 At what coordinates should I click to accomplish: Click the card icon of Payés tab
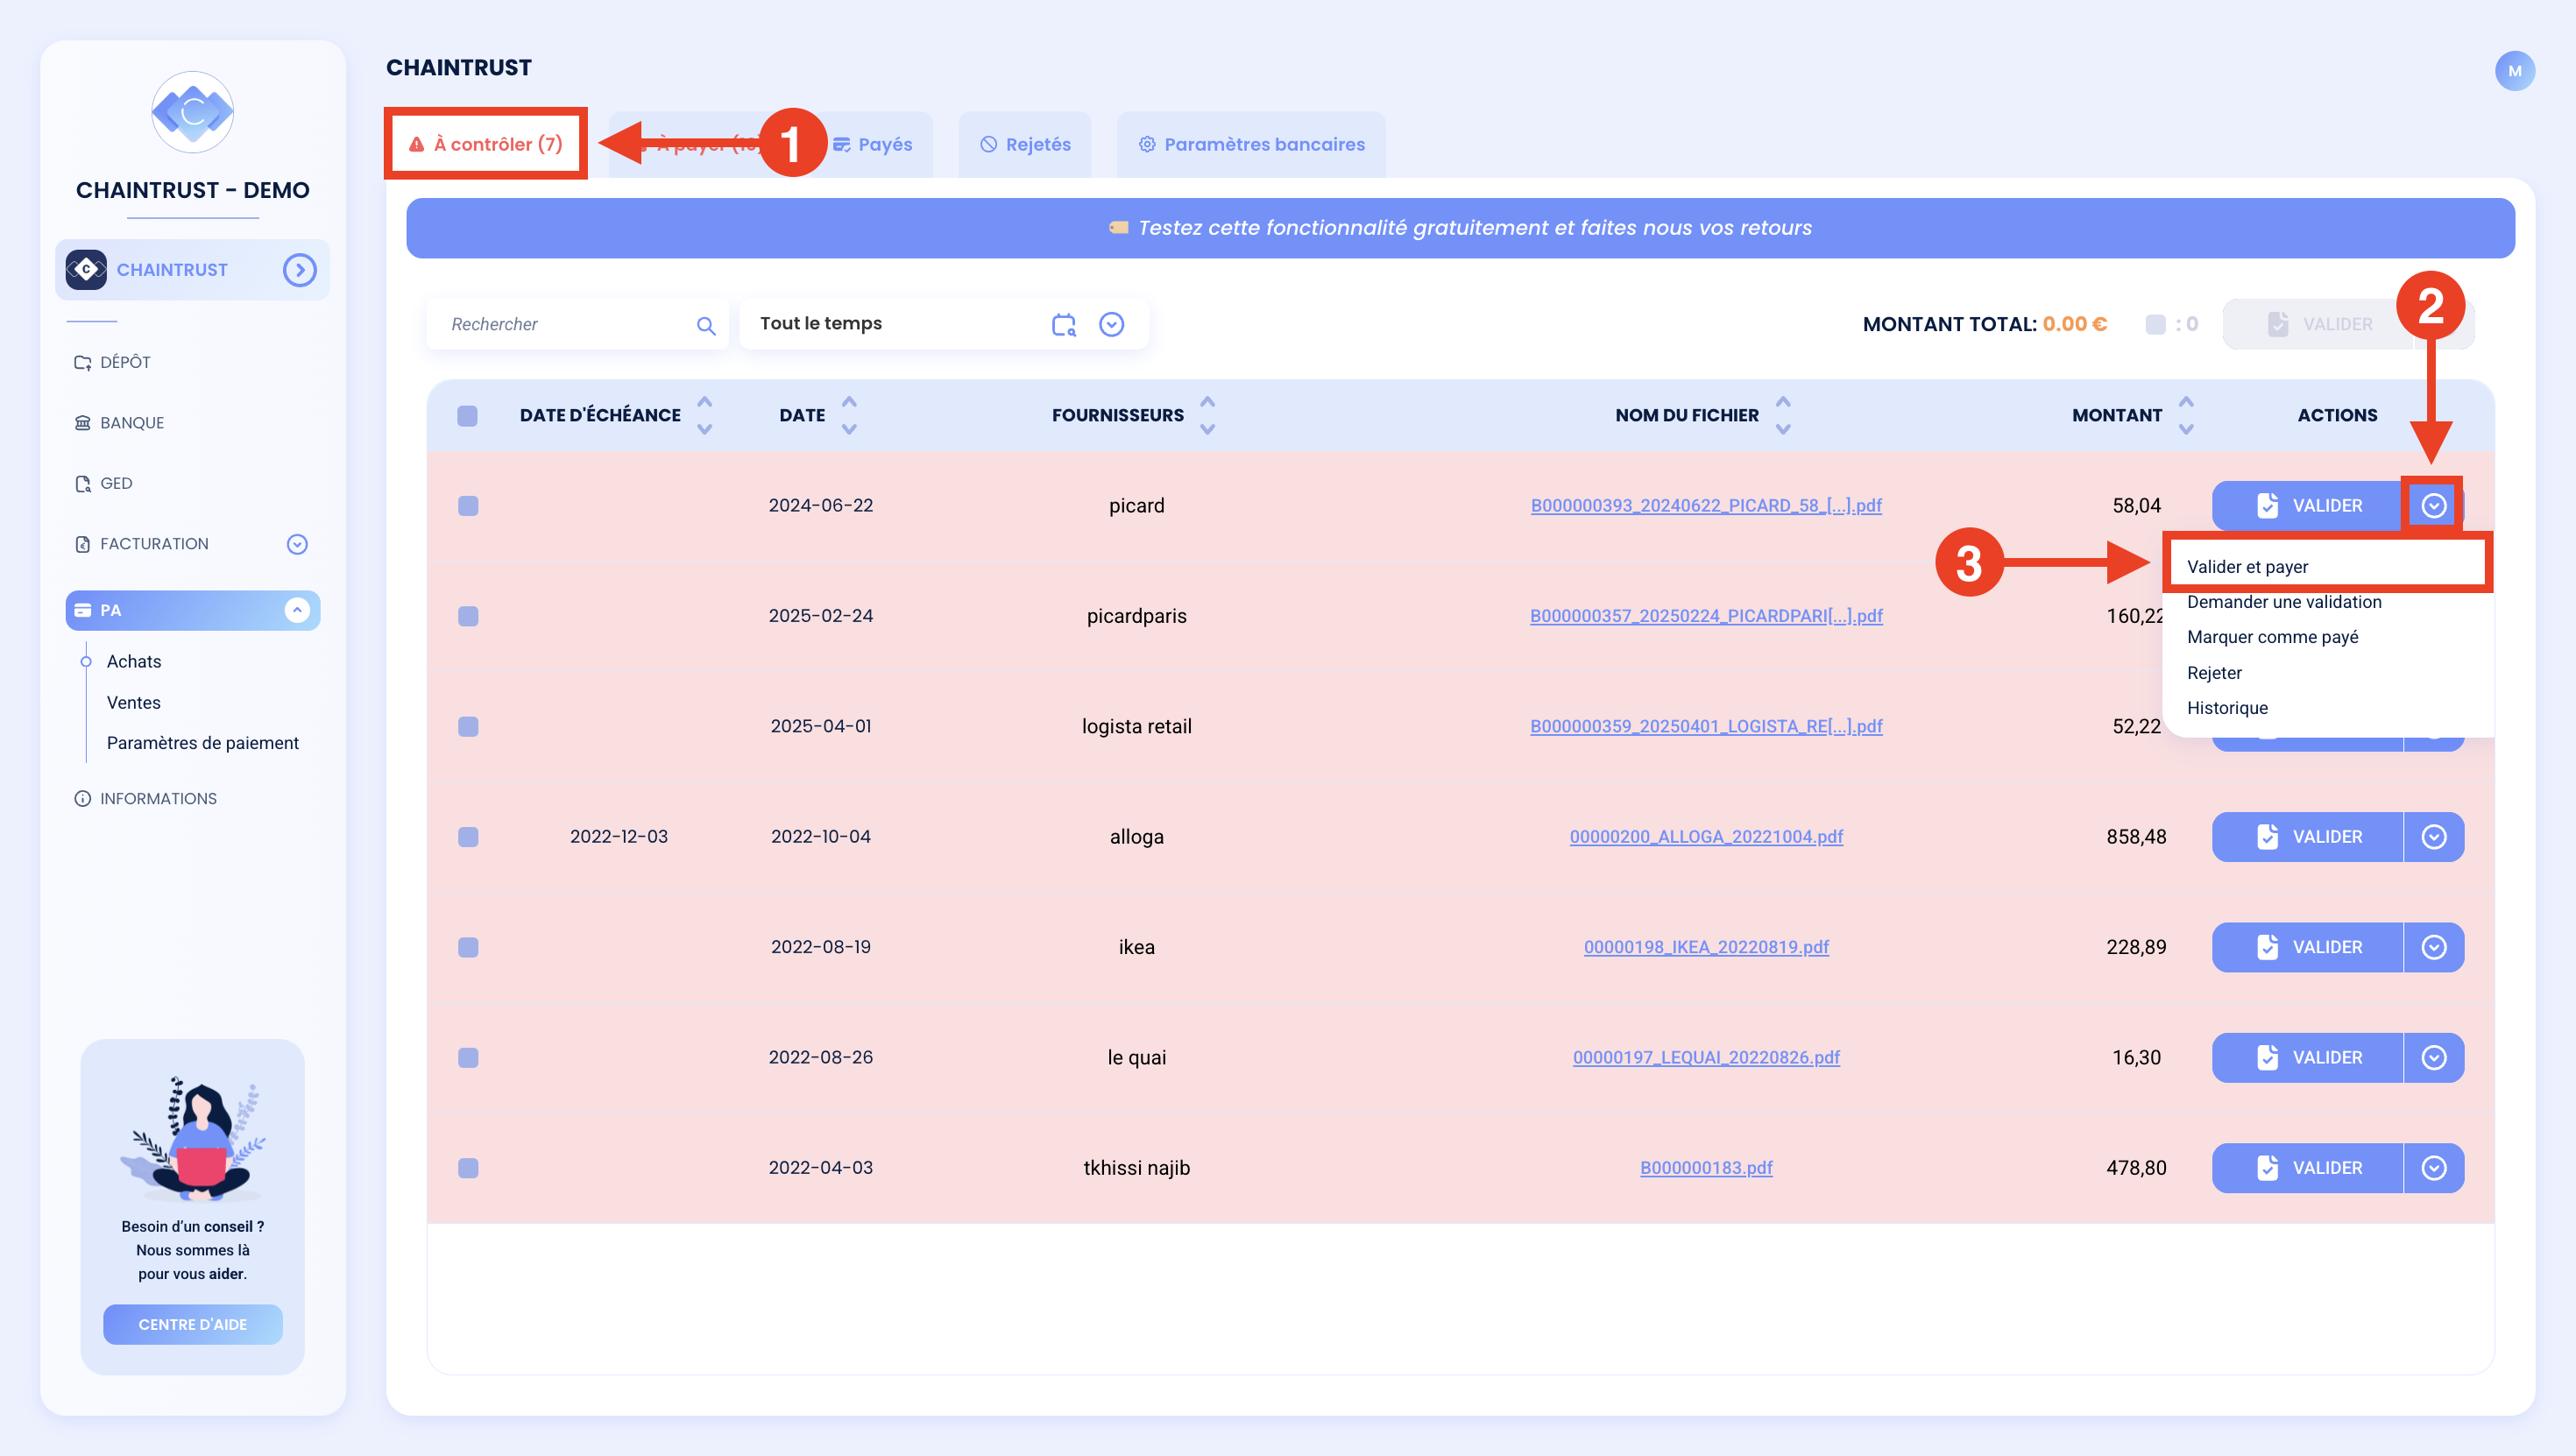pos(842,144)
